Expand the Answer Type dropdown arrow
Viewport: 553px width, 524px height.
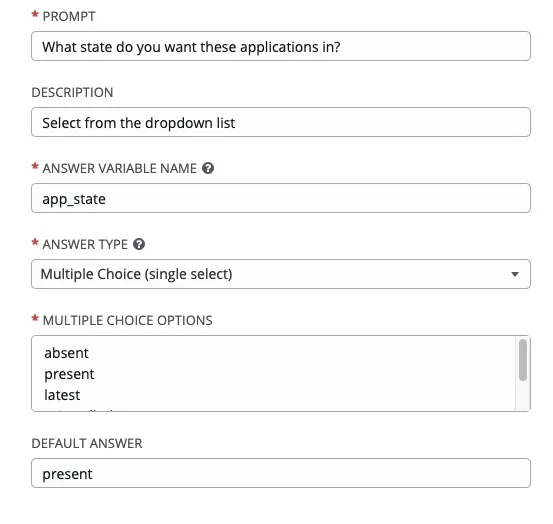(x=515, y=274)
